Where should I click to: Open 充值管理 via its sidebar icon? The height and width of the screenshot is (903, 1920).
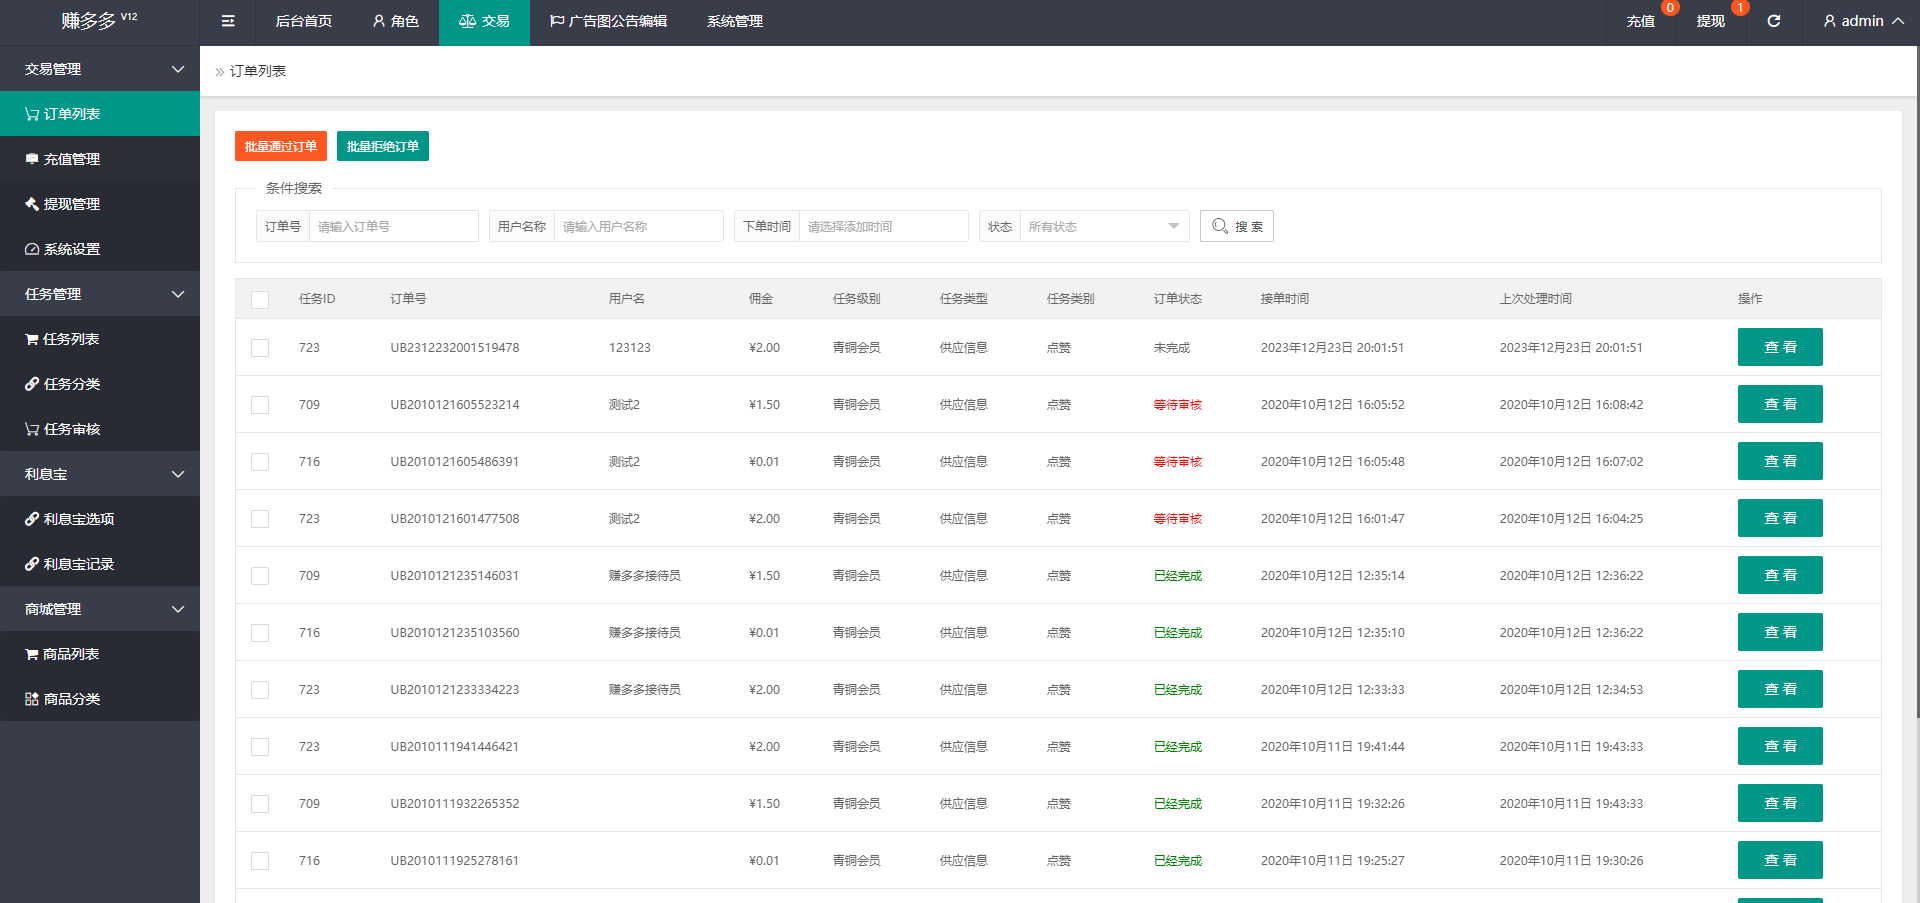[x=32, y=159]
